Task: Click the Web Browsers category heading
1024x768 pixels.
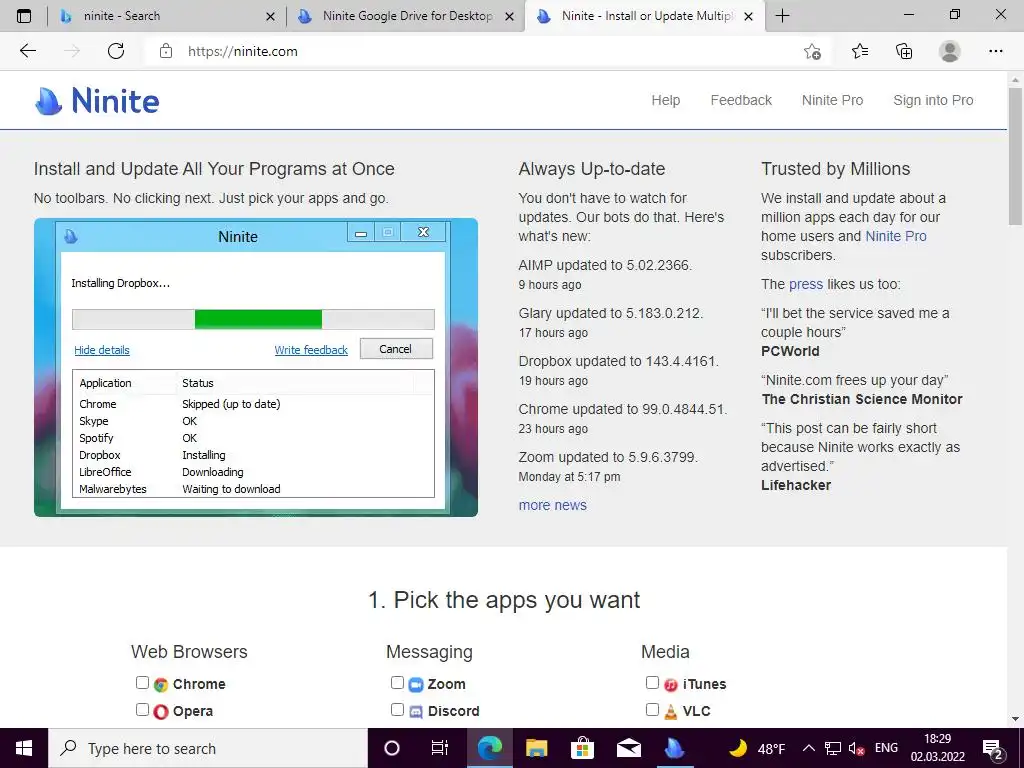Action: [x=189, y=652]
